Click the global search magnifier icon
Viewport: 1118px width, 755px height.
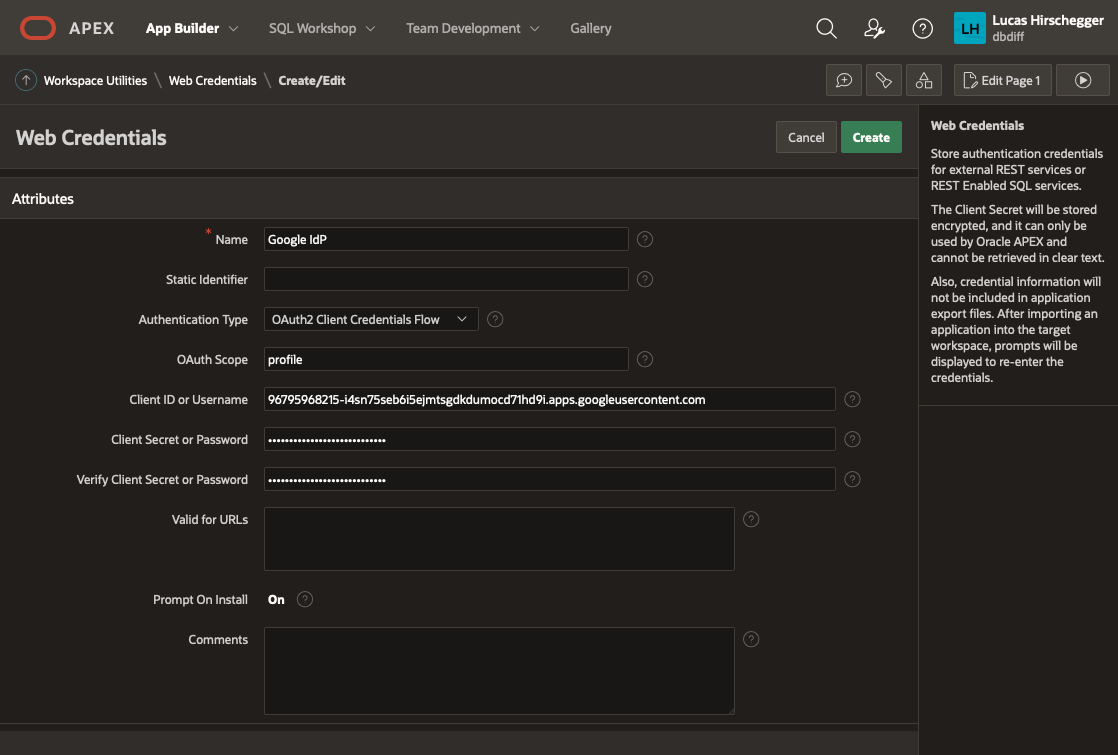[826, 28]
